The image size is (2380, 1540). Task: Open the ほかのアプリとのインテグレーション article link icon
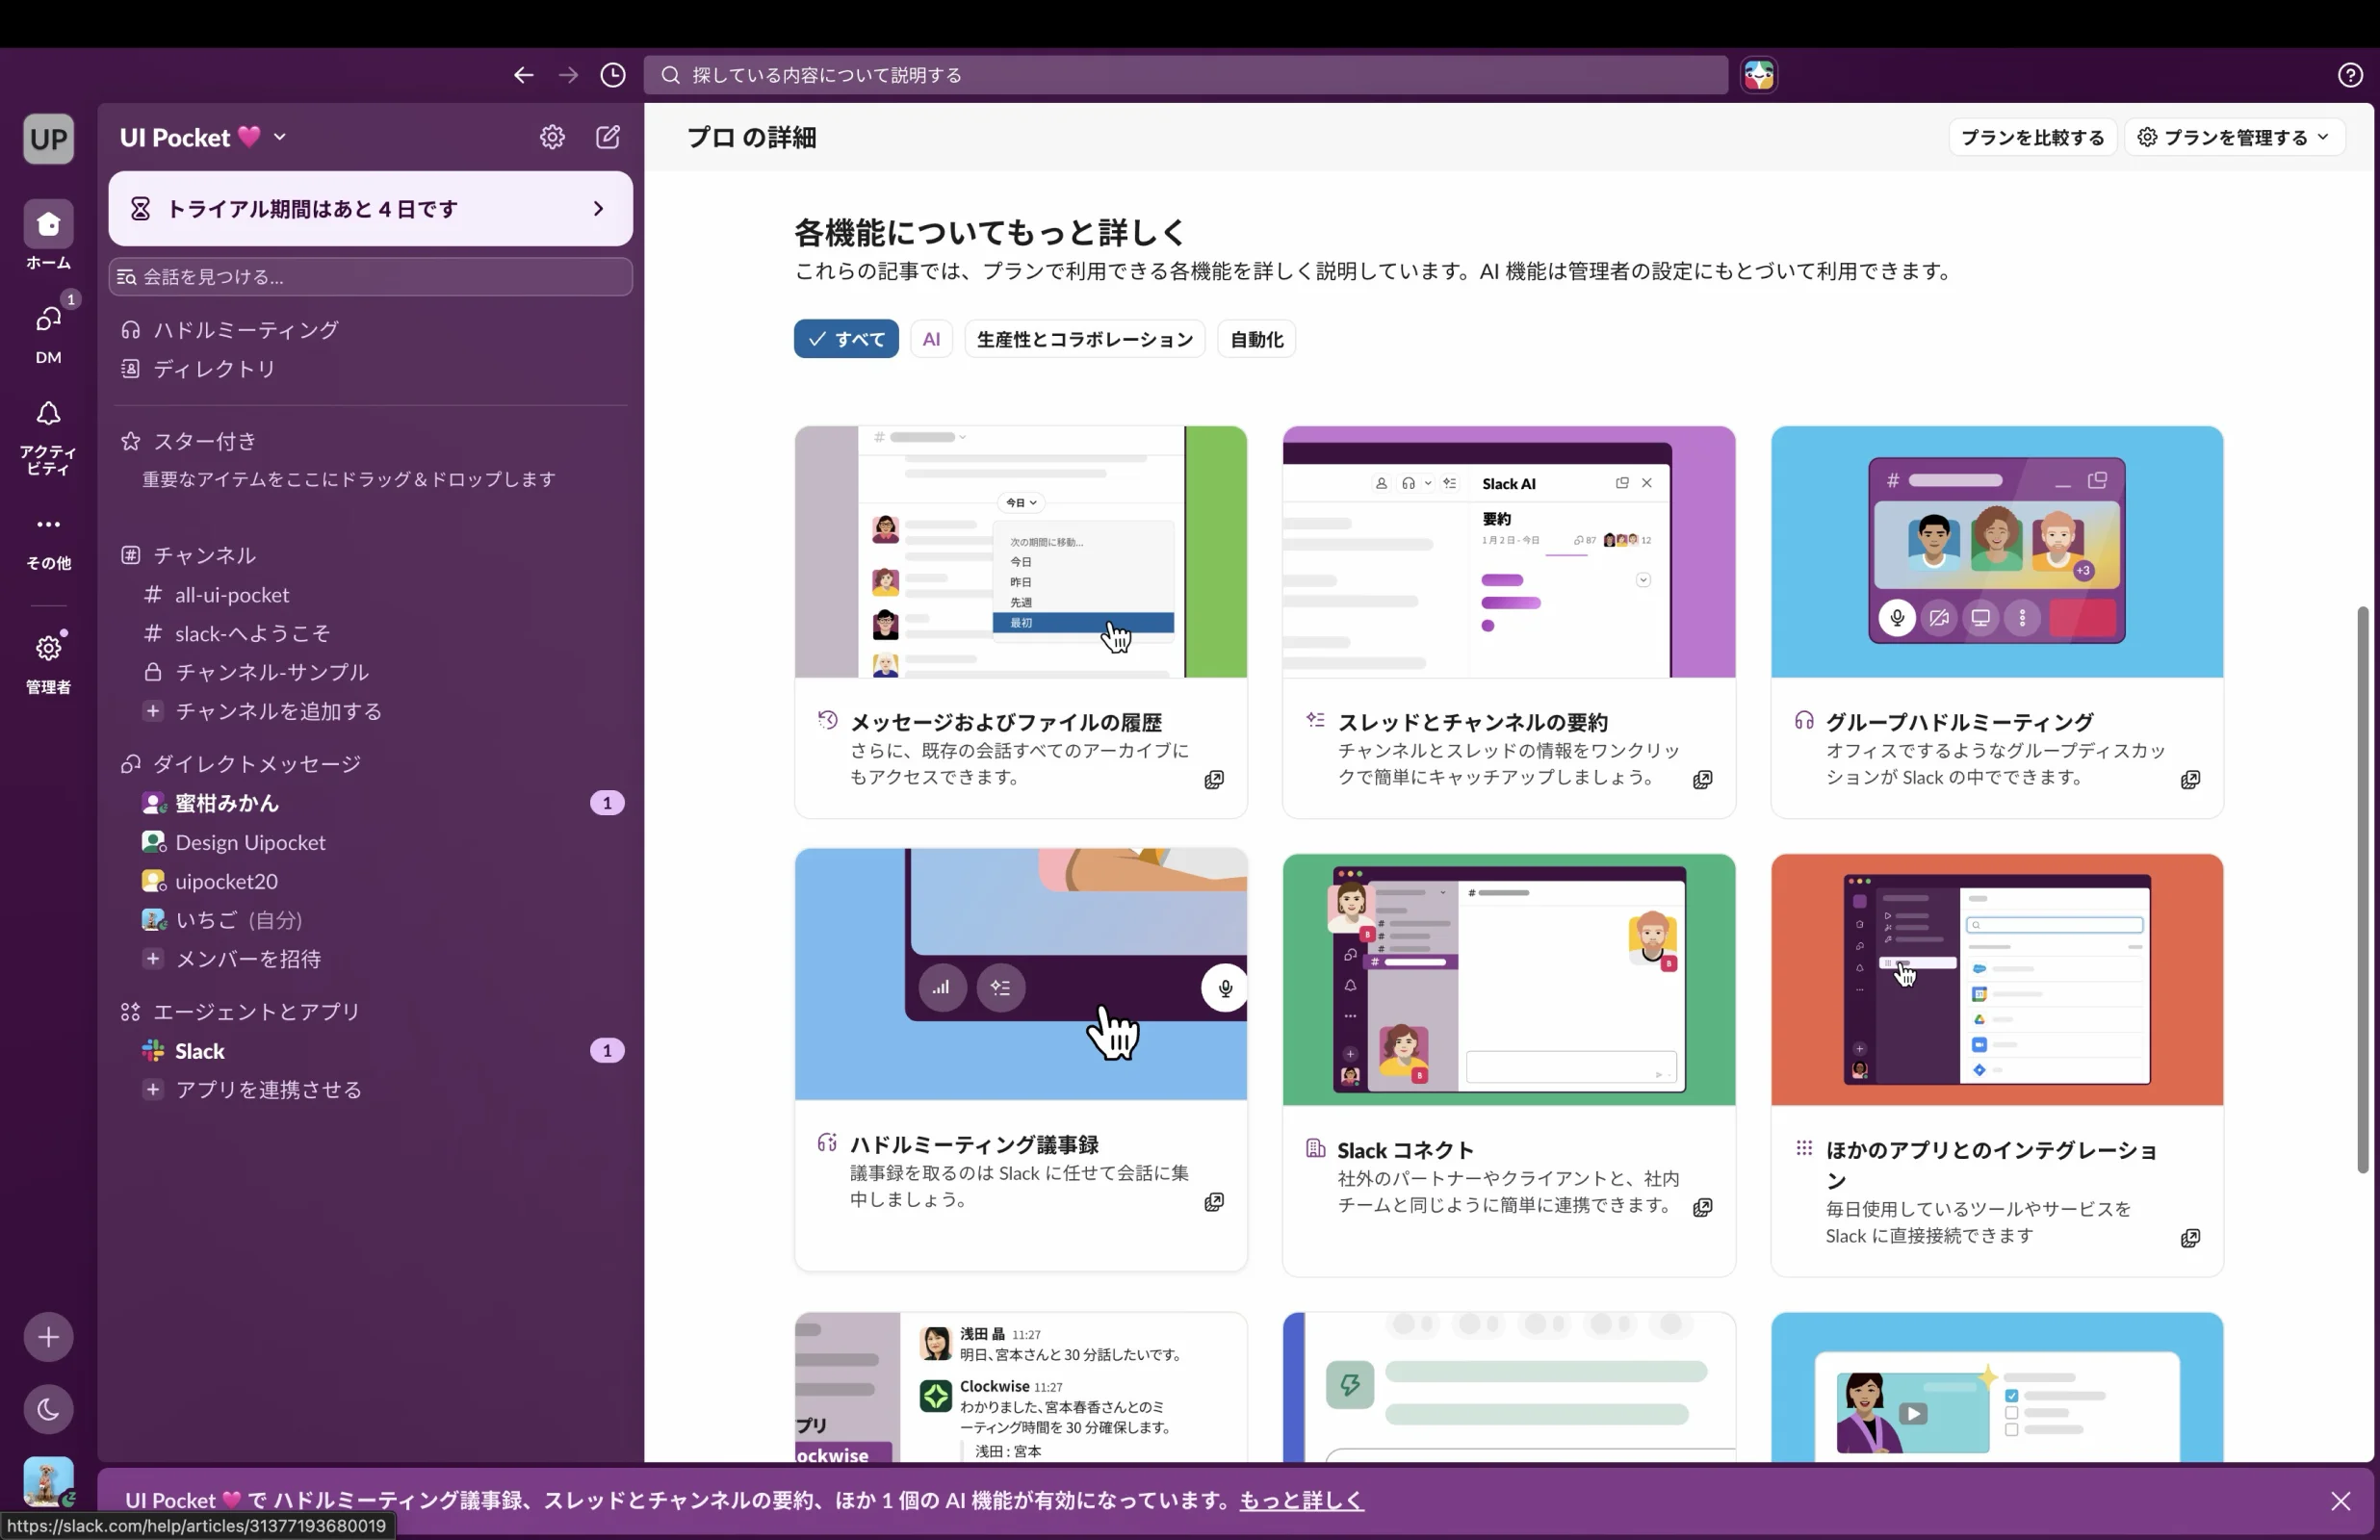click(x=2190, y=1238)
